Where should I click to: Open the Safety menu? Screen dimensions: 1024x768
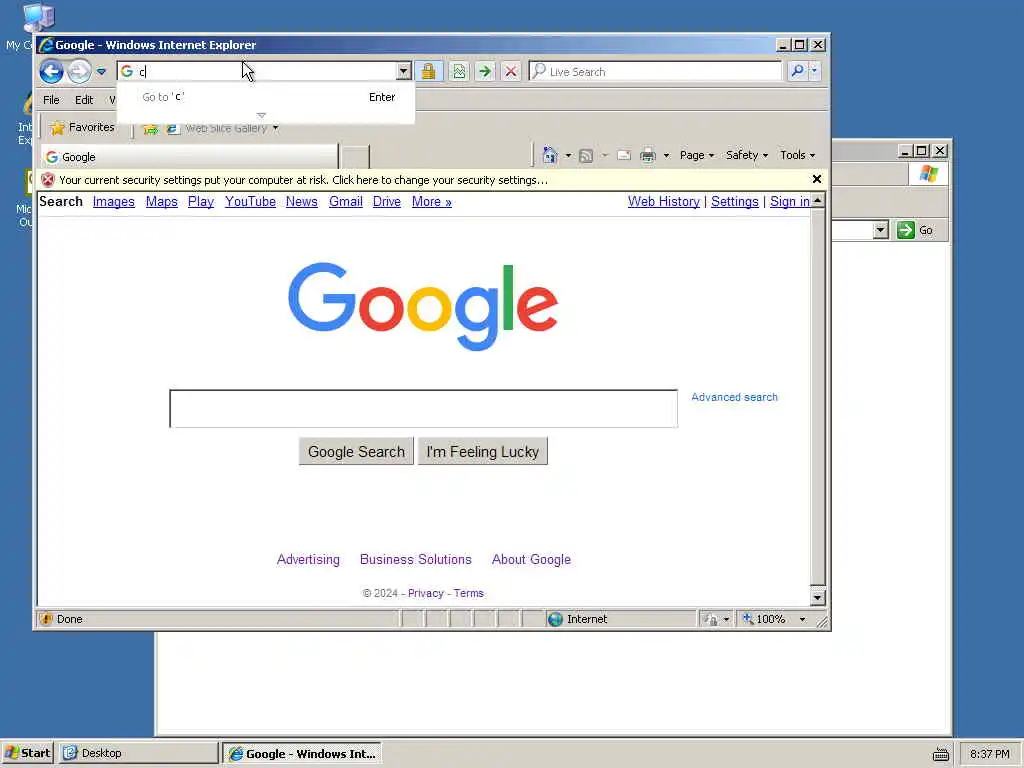747,155
